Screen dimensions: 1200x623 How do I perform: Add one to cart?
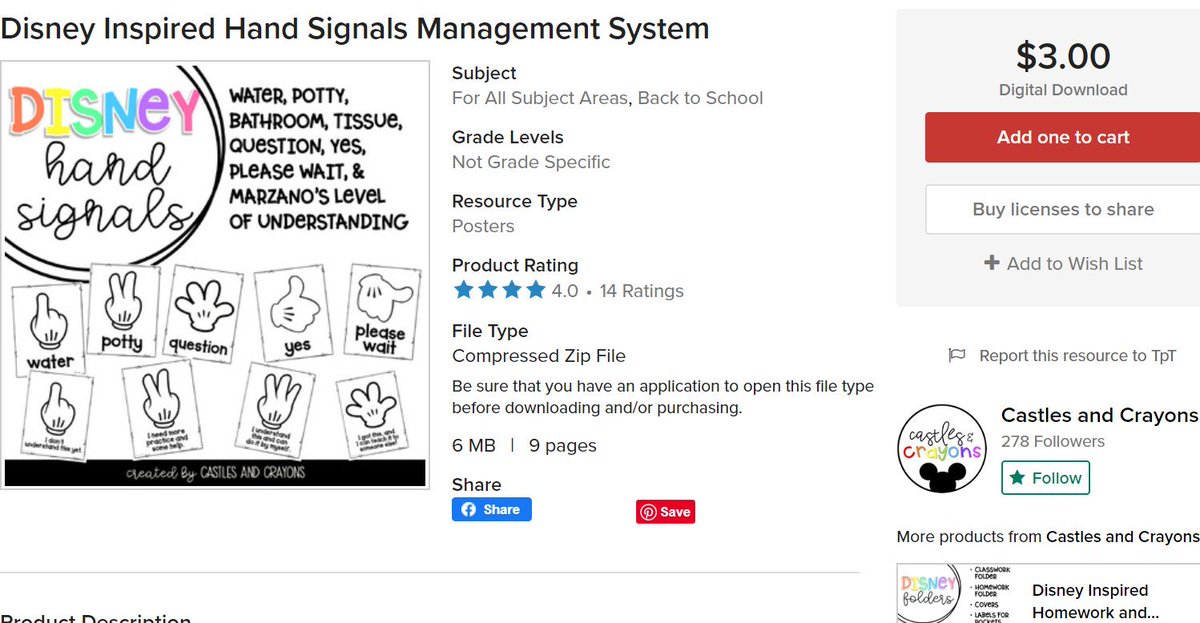tap(1062, 138)
